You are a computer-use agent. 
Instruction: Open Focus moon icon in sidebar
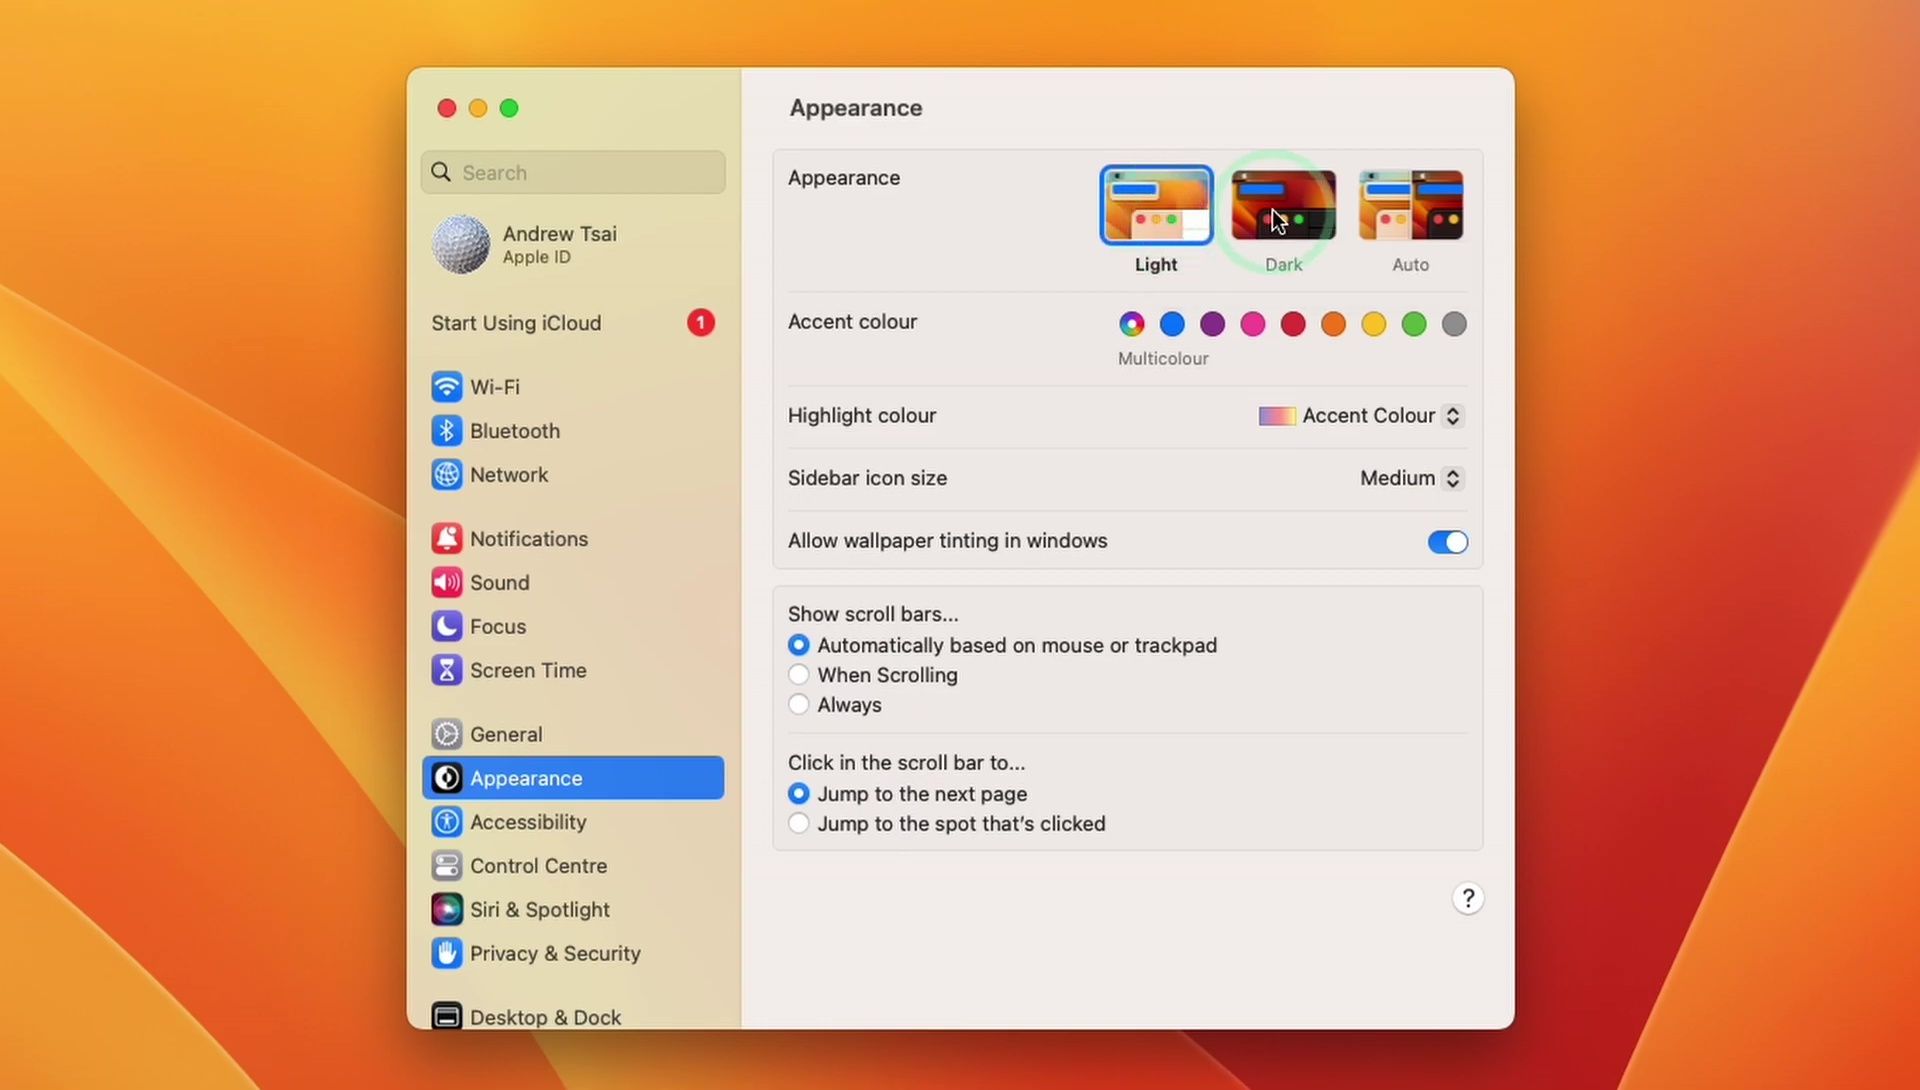(x=447, y=627)
